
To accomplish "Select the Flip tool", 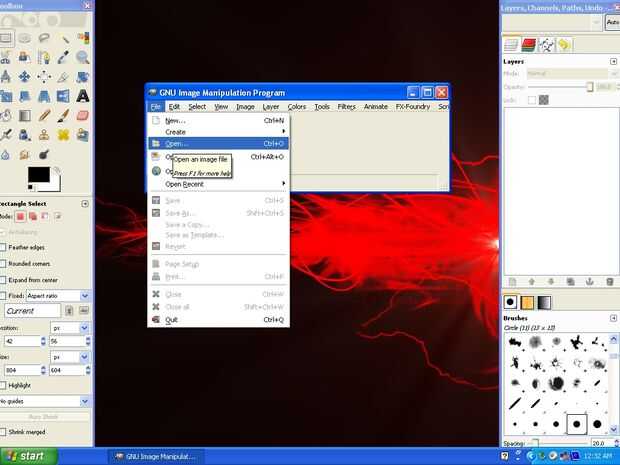I will click(x=63, y=96).
